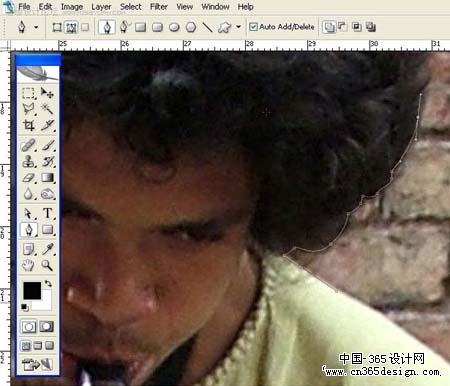Select the Type tool
The width and height of the screenshot is (450, 386).
47,213
